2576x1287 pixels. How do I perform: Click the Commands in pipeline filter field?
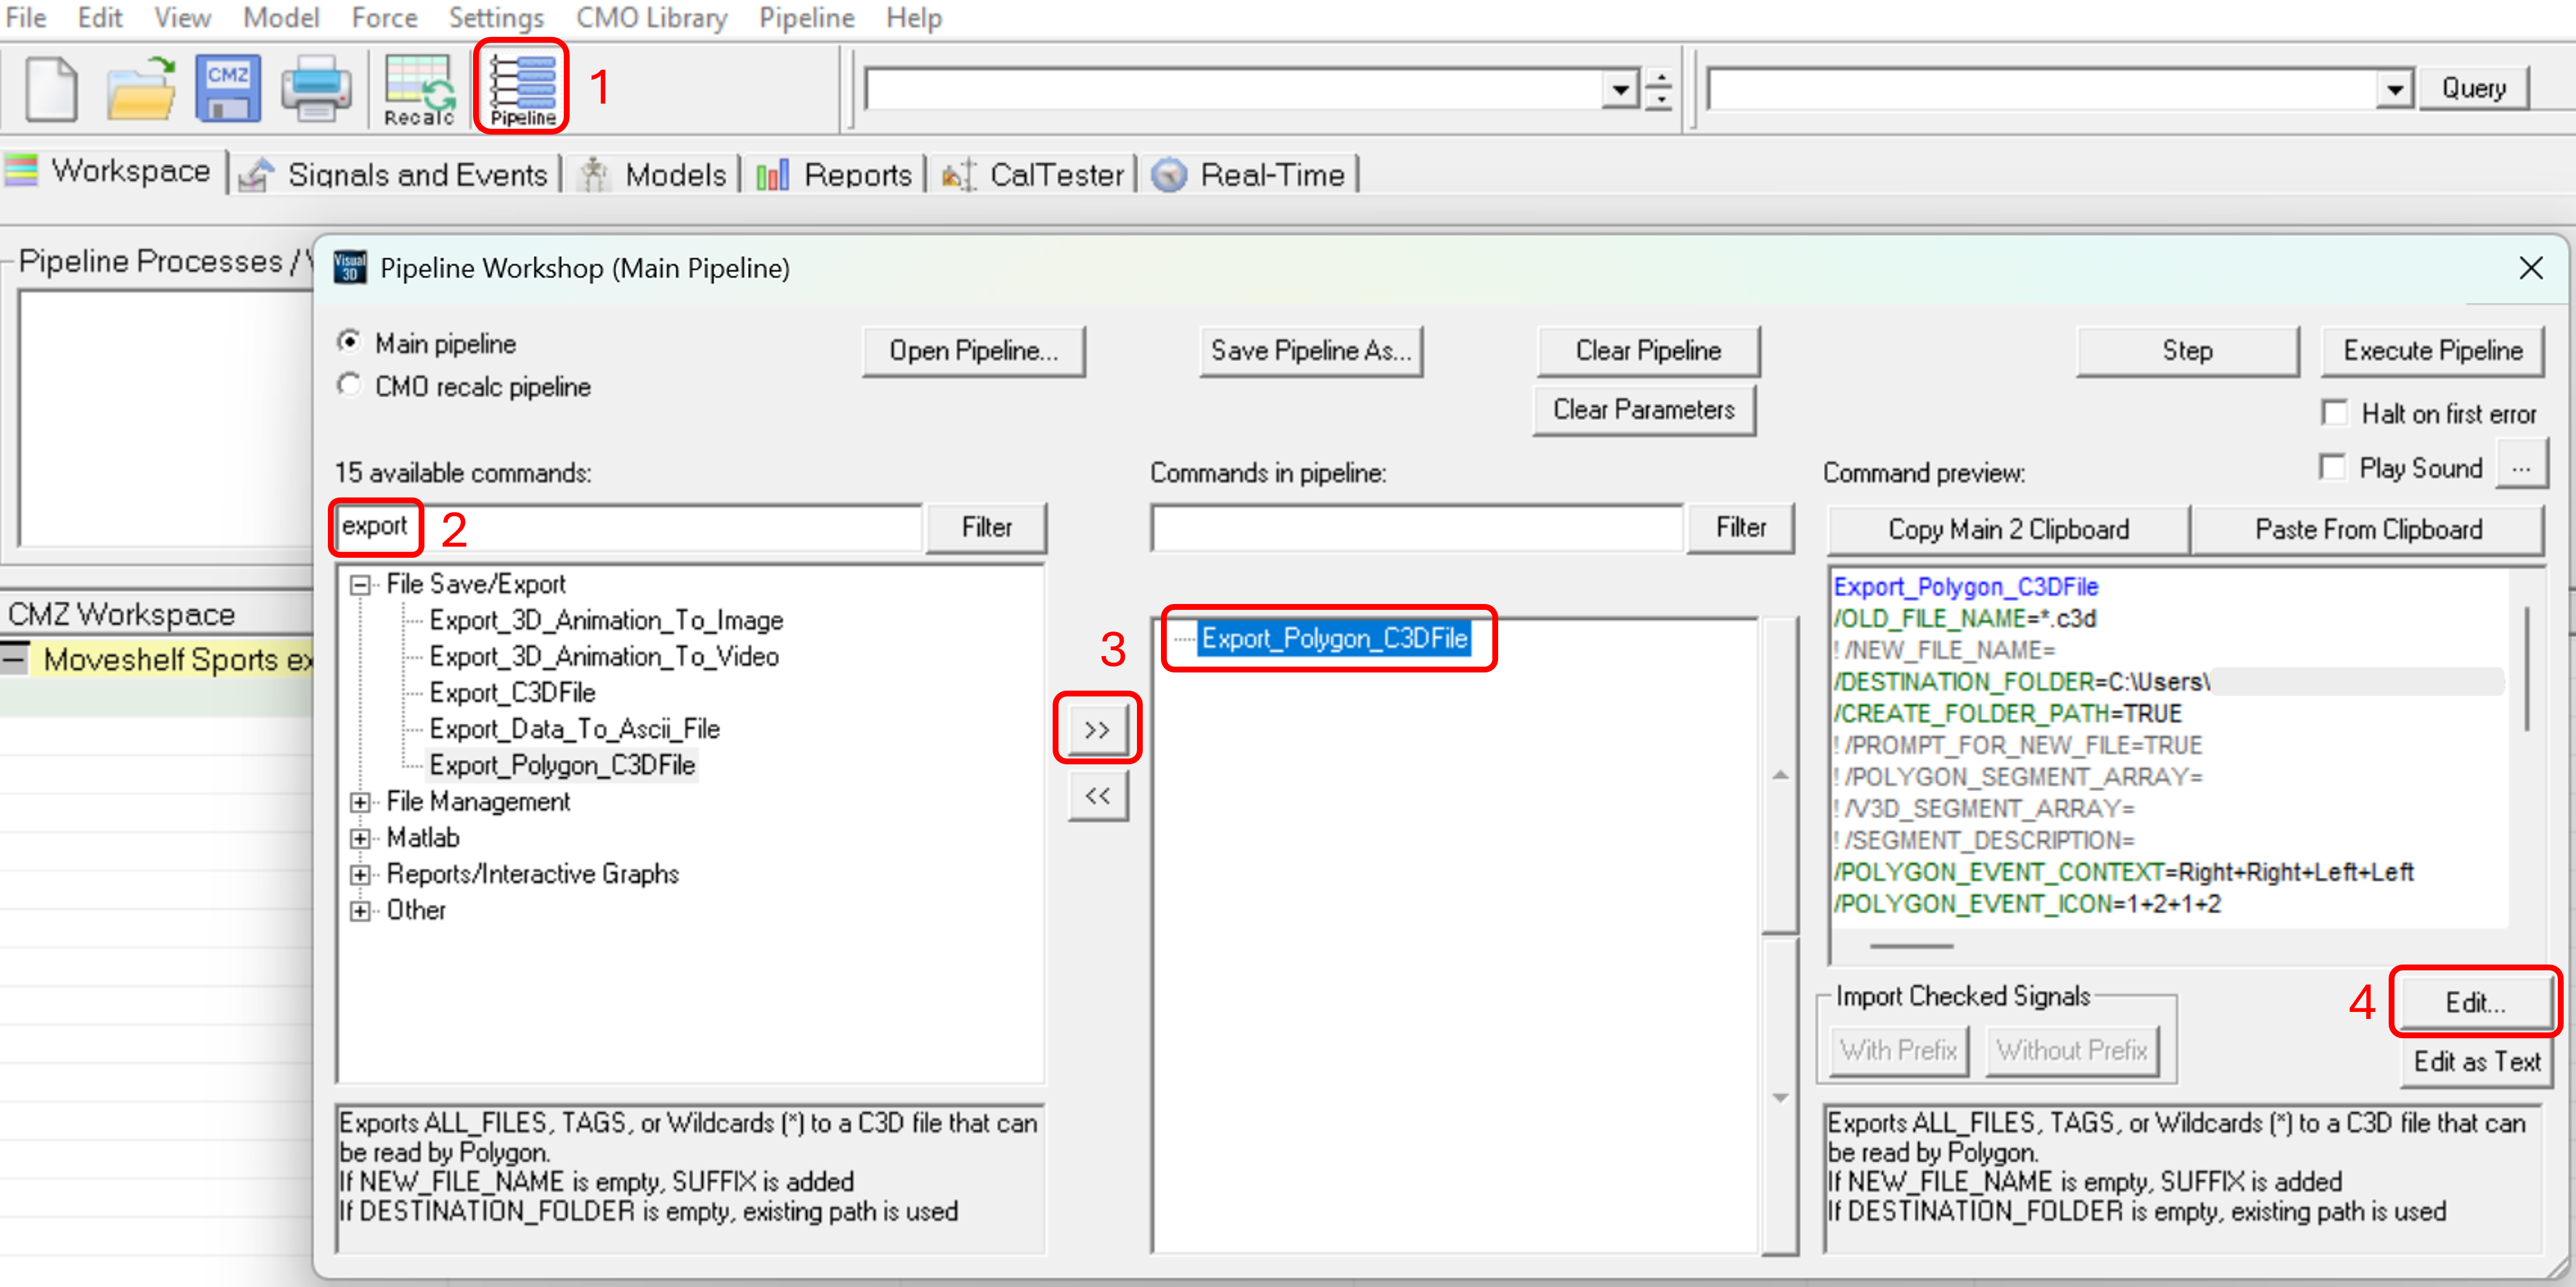1416,528
